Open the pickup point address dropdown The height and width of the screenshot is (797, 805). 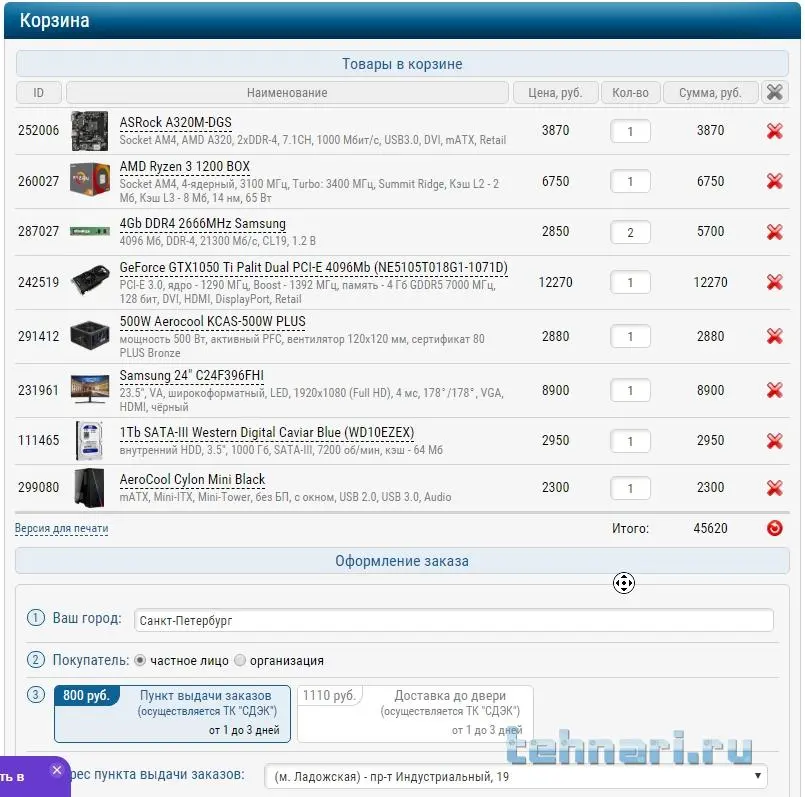click(515, 776)
